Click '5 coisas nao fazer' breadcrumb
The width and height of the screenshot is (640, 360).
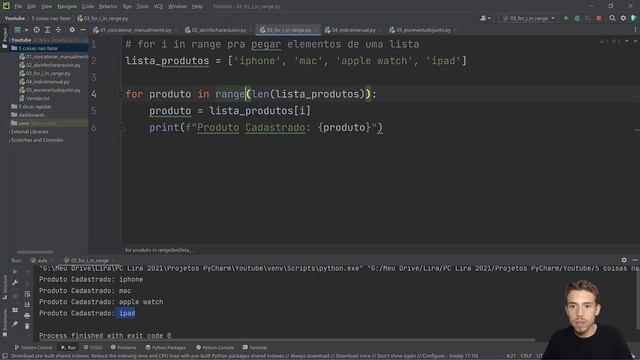[x=51, y=18]
